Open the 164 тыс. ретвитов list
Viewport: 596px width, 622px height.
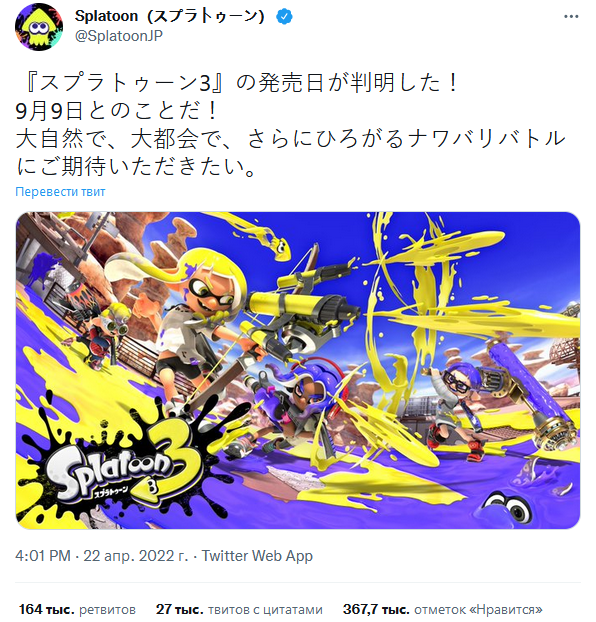[77, 609]
